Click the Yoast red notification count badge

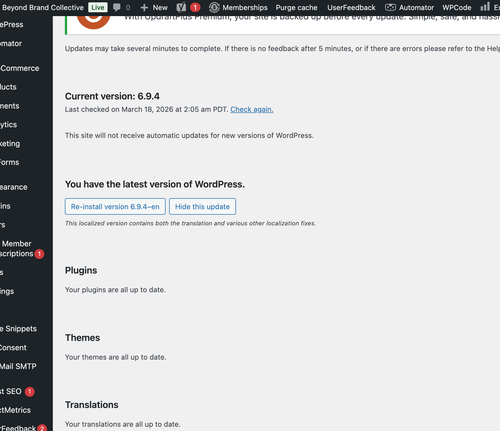point(195,7)
